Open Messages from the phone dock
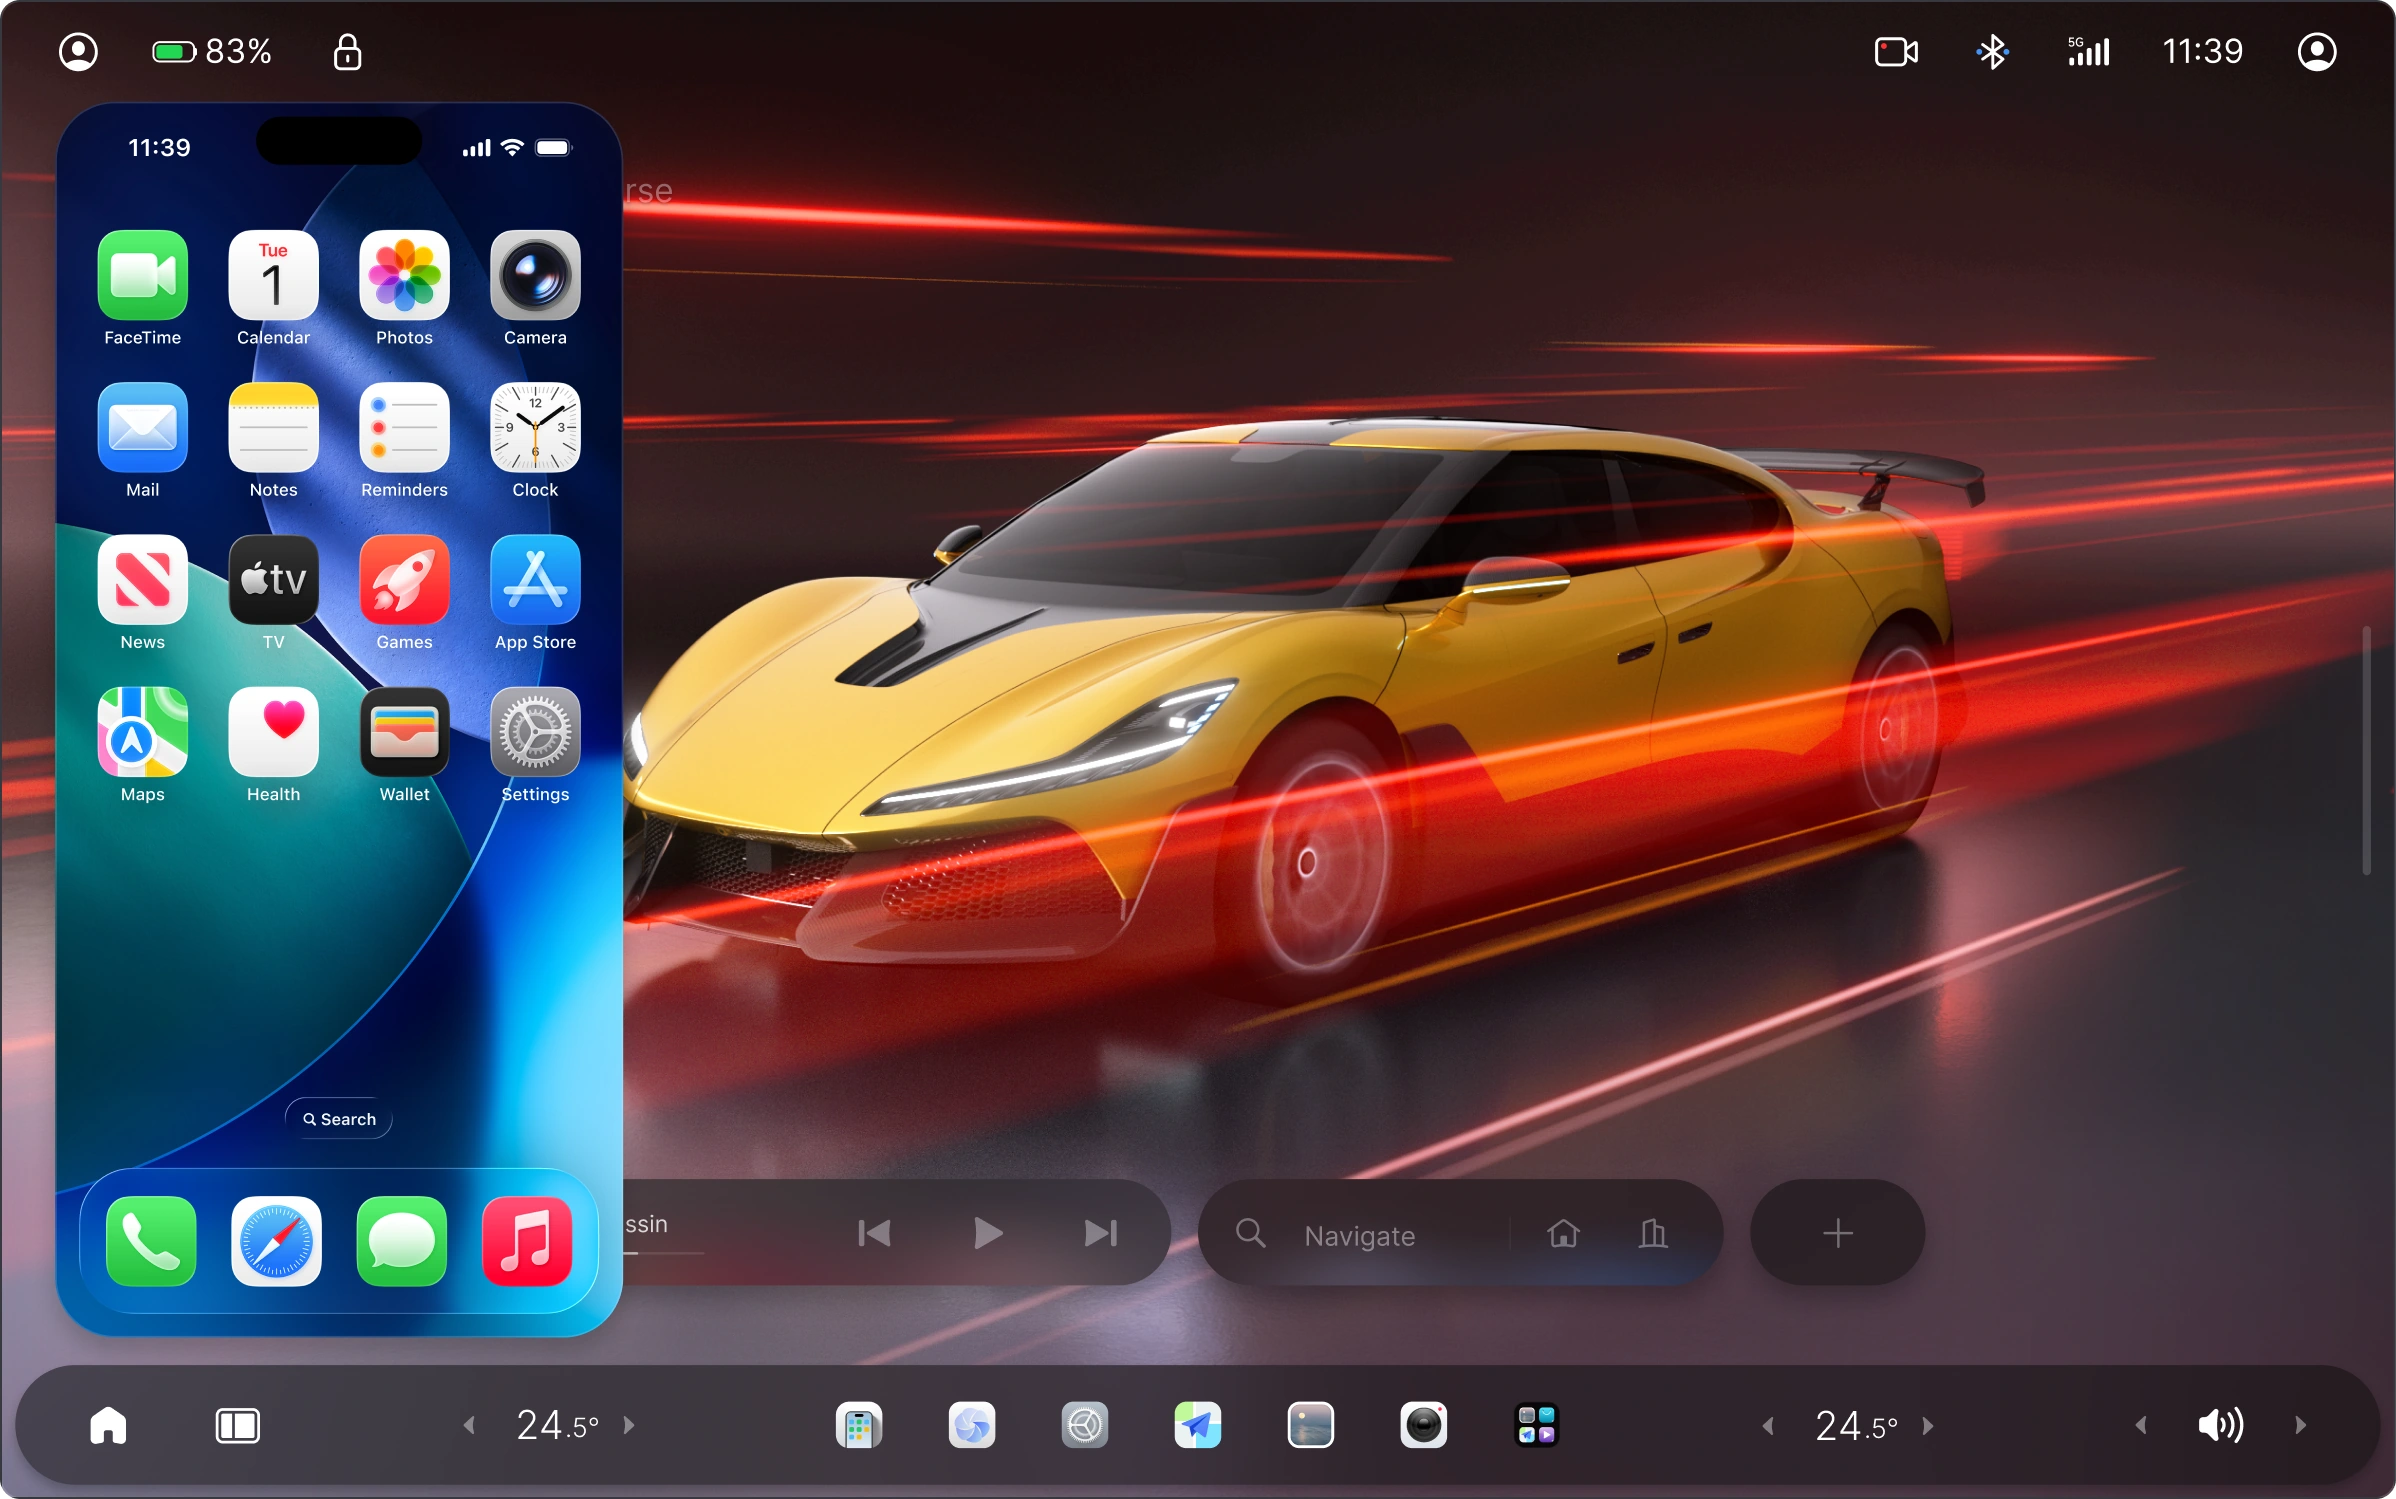Screen dimensions: 2396x1499 (402, 1241)
